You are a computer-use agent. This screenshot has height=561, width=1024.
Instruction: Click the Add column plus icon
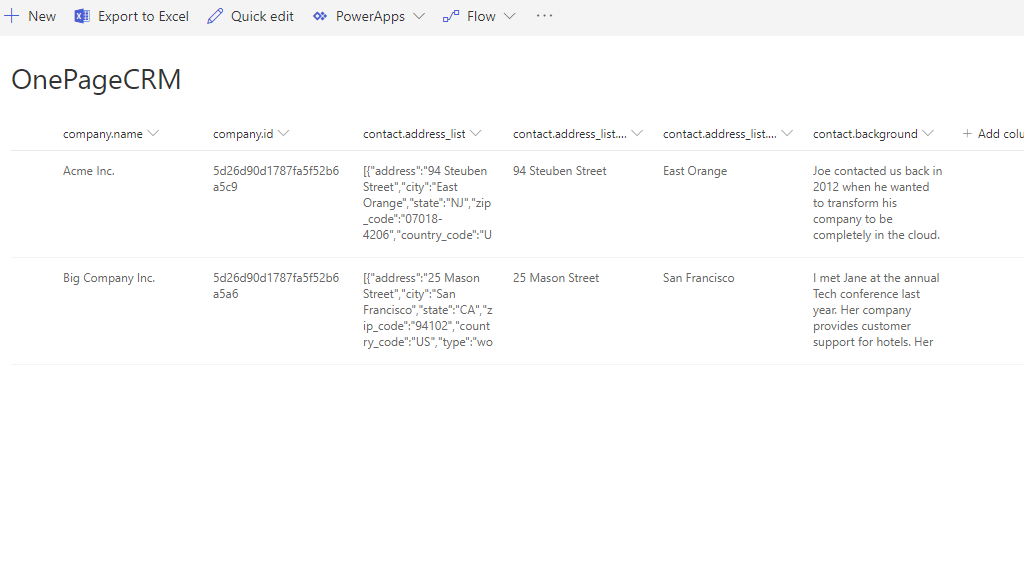point(967,134)
